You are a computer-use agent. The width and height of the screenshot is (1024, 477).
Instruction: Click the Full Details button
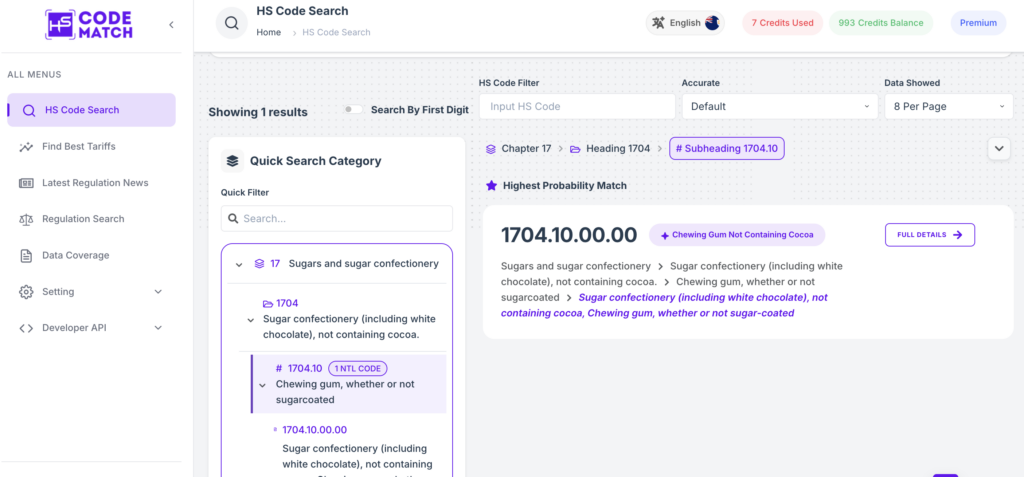pyautogui.click(x=930, y=235)
